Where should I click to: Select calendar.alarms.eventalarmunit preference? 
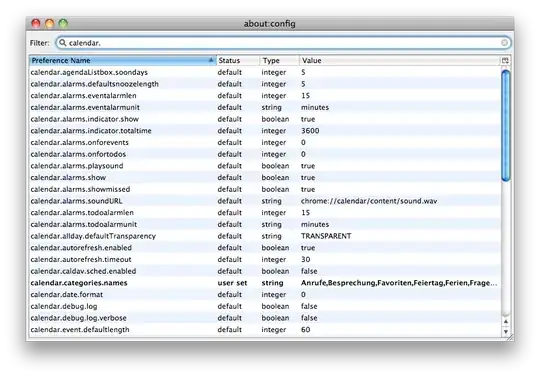[265, 107]
